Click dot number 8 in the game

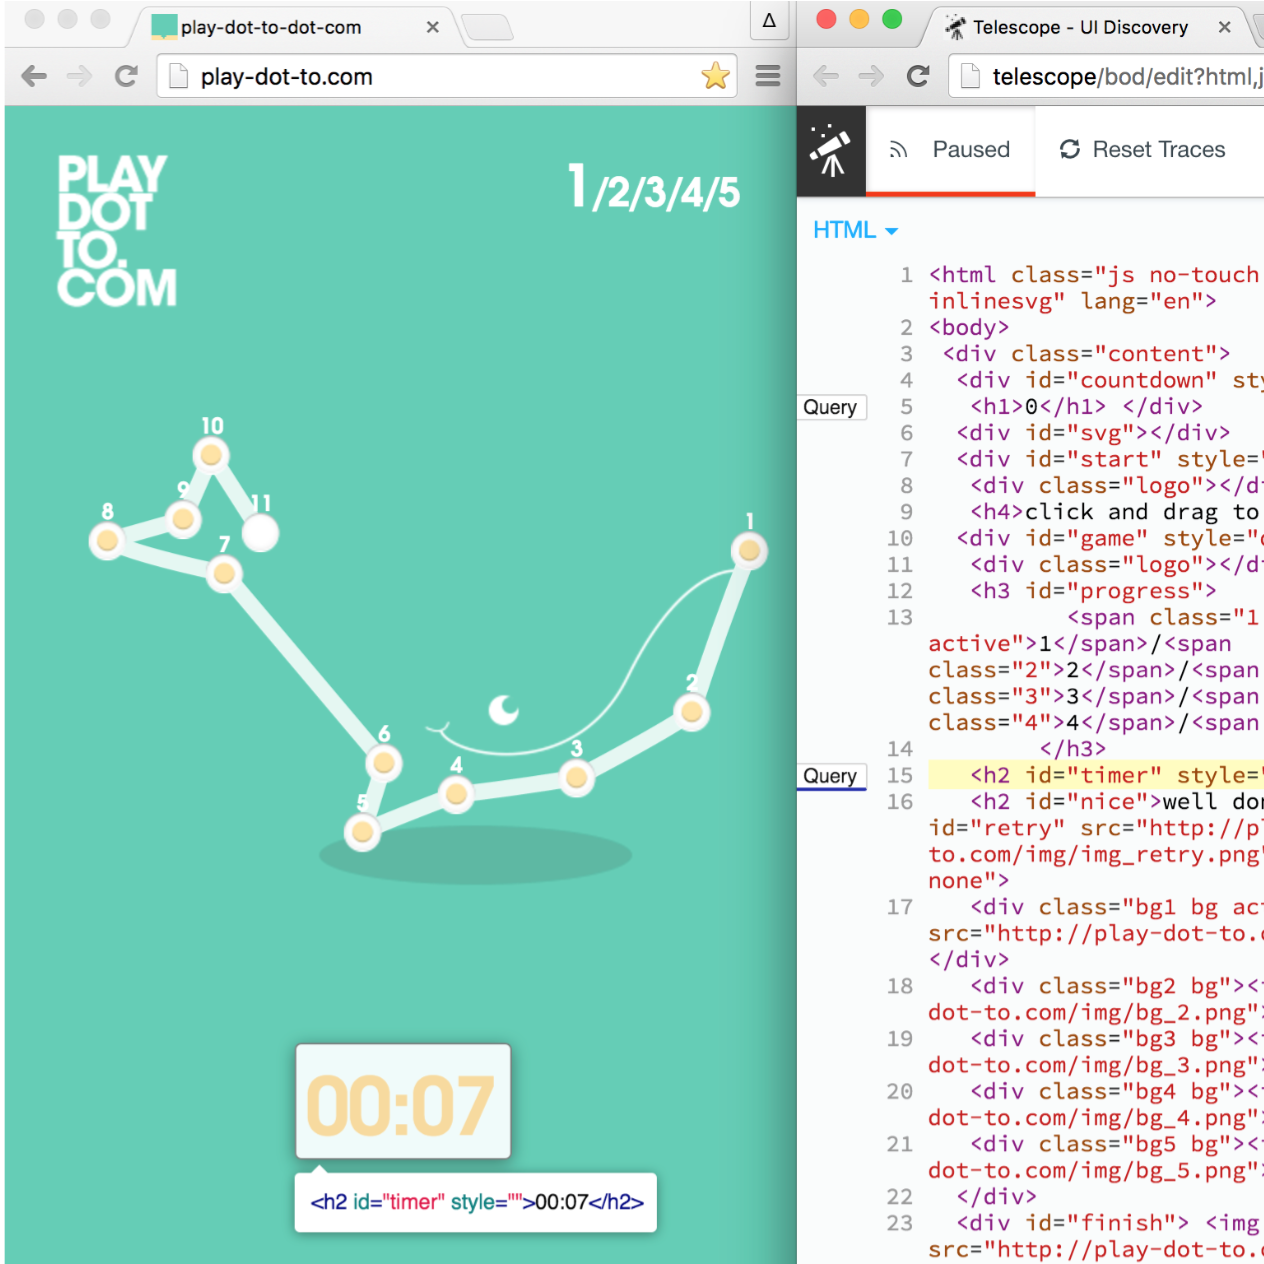pos(107,541)
